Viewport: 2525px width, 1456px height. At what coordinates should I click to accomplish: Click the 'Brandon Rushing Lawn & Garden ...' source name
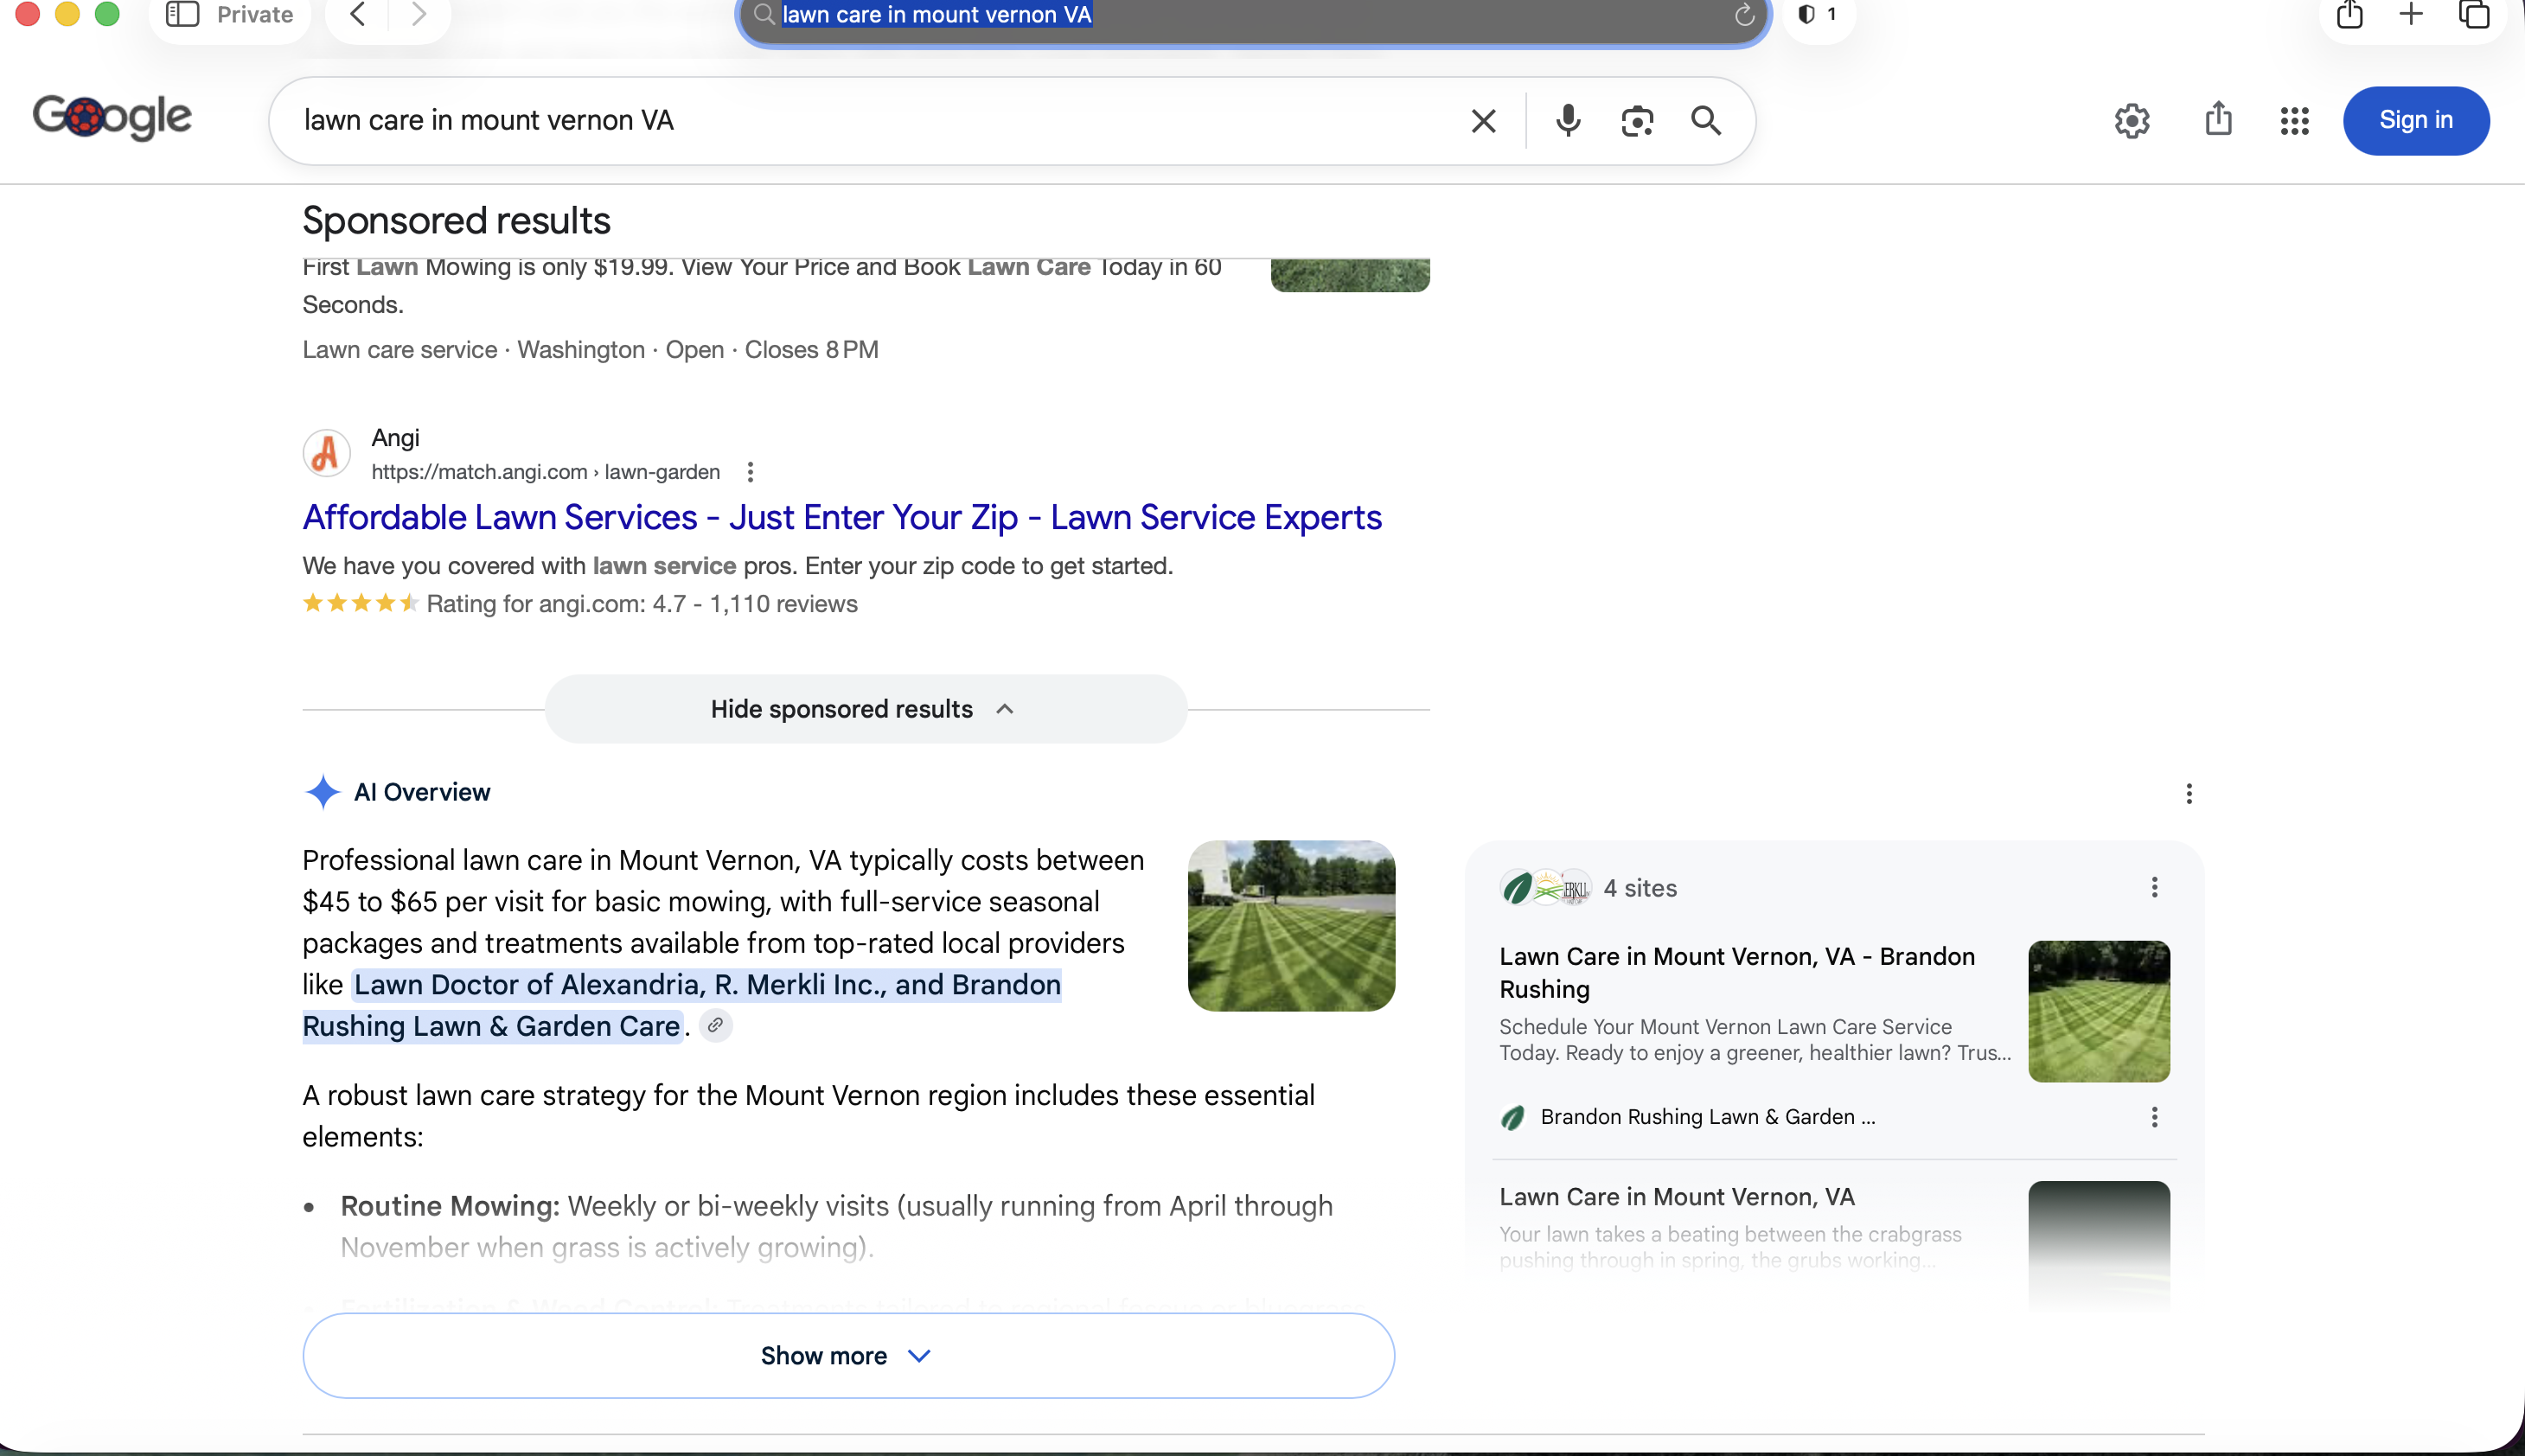1707,1117
